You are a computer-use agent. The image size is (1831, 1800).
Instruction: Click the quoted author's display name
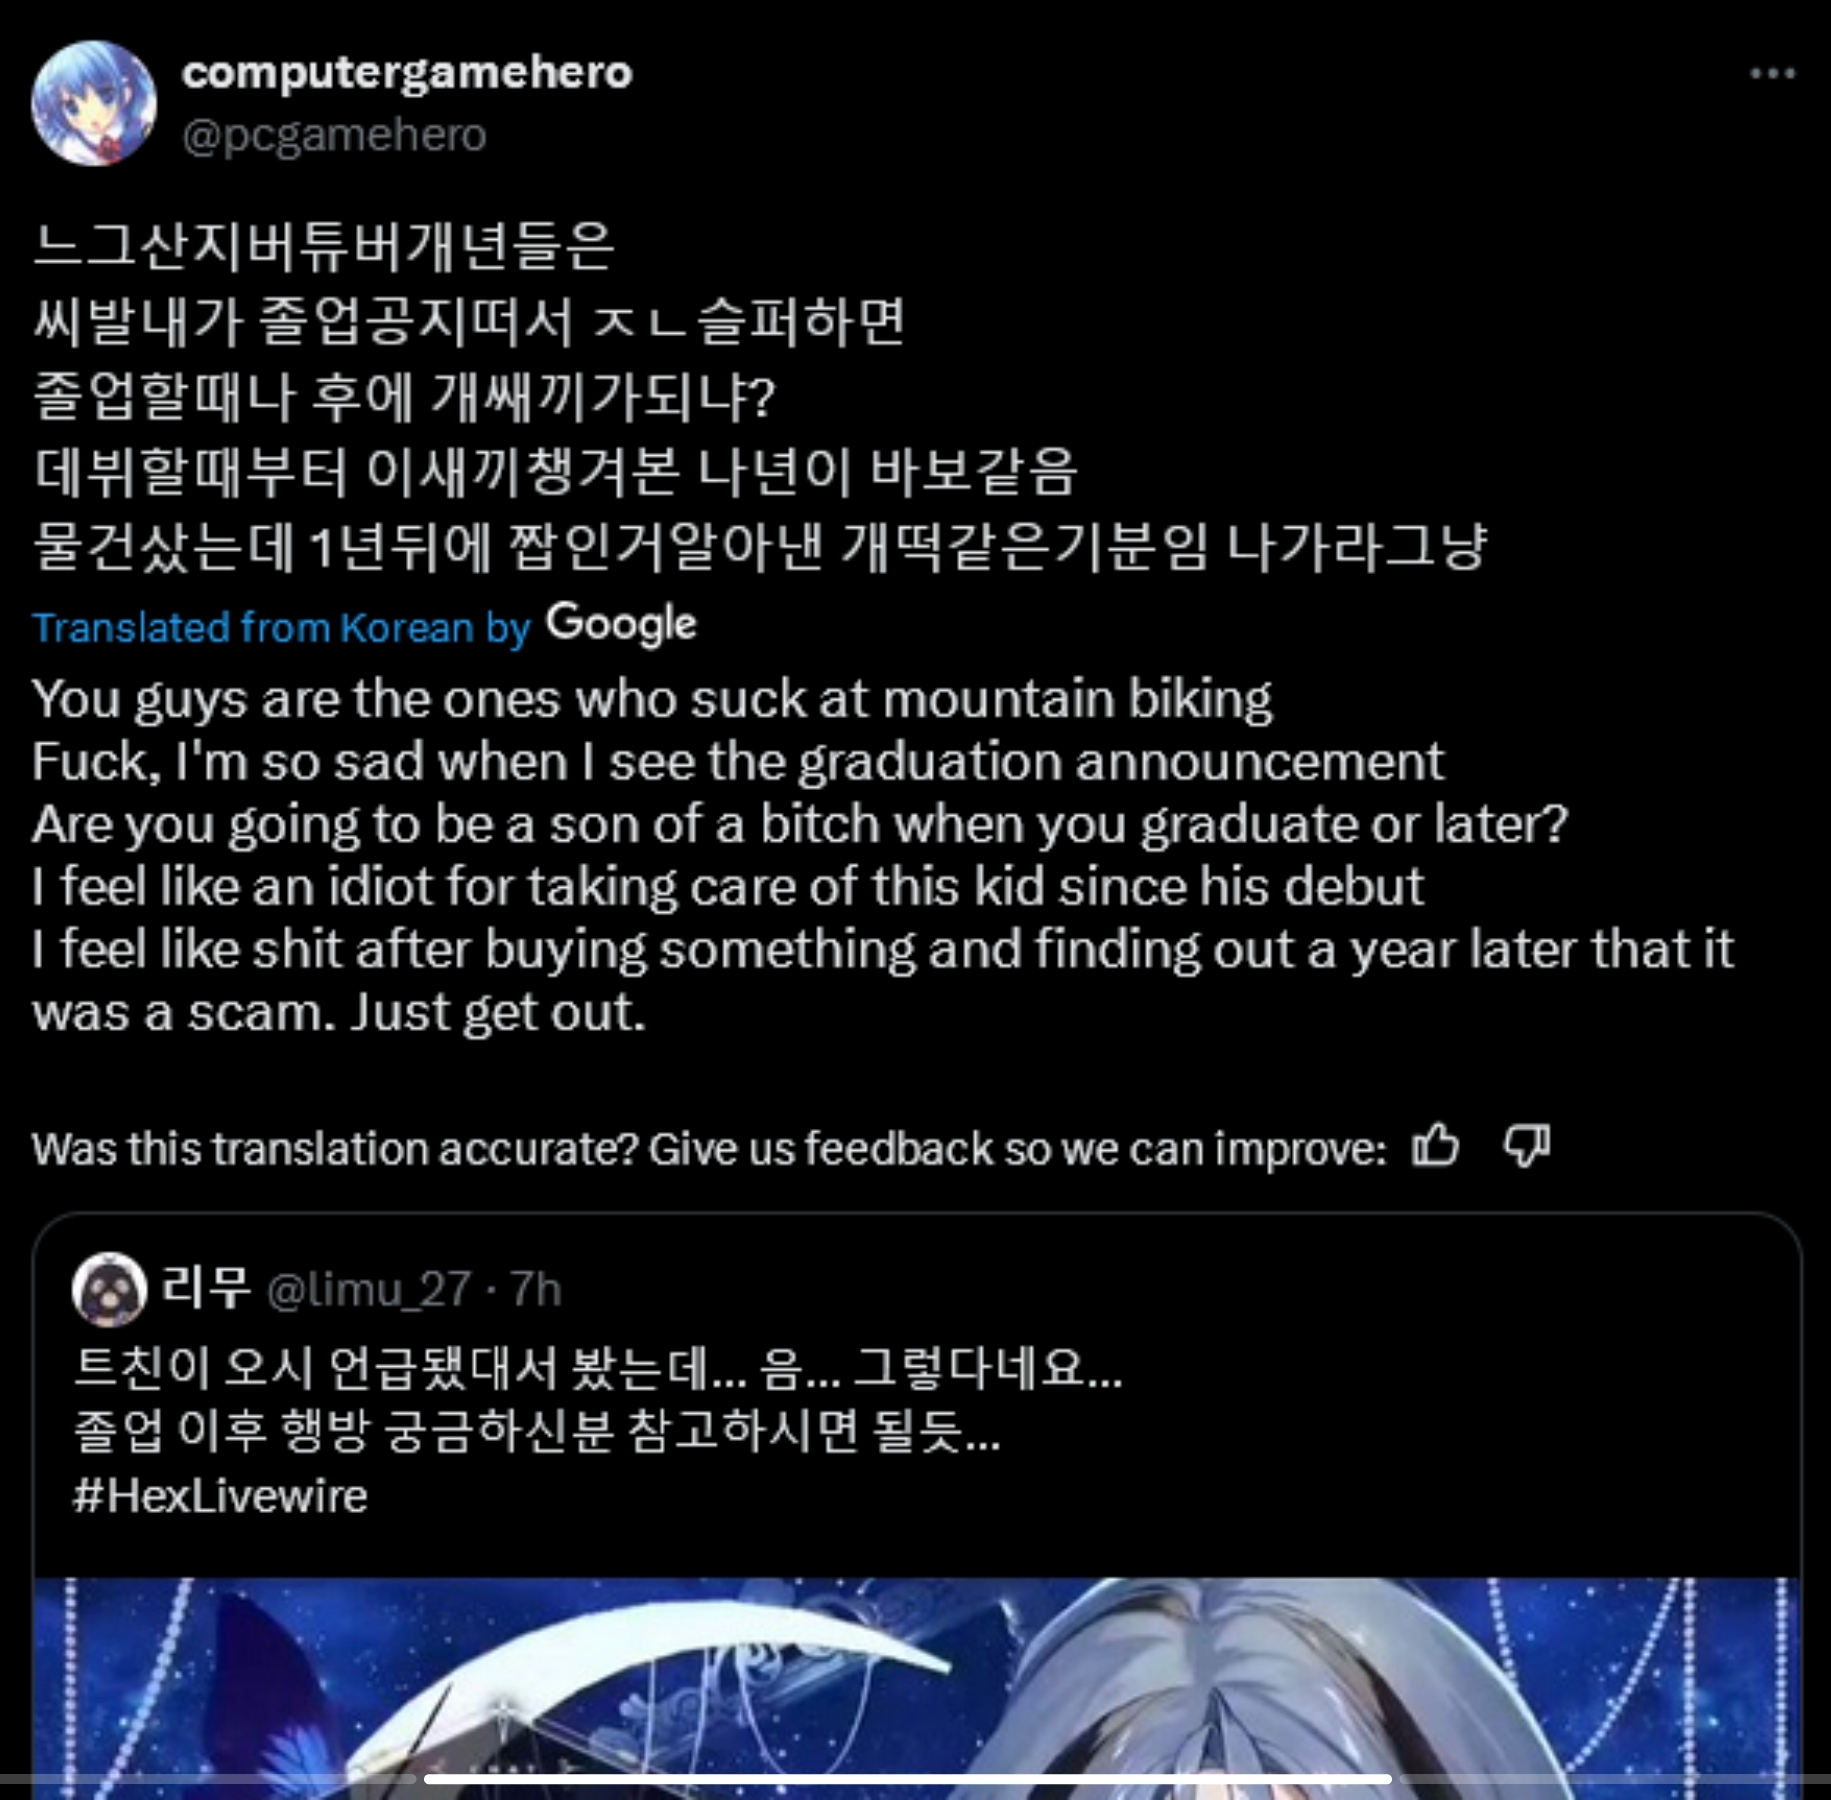pos(205,1288)
